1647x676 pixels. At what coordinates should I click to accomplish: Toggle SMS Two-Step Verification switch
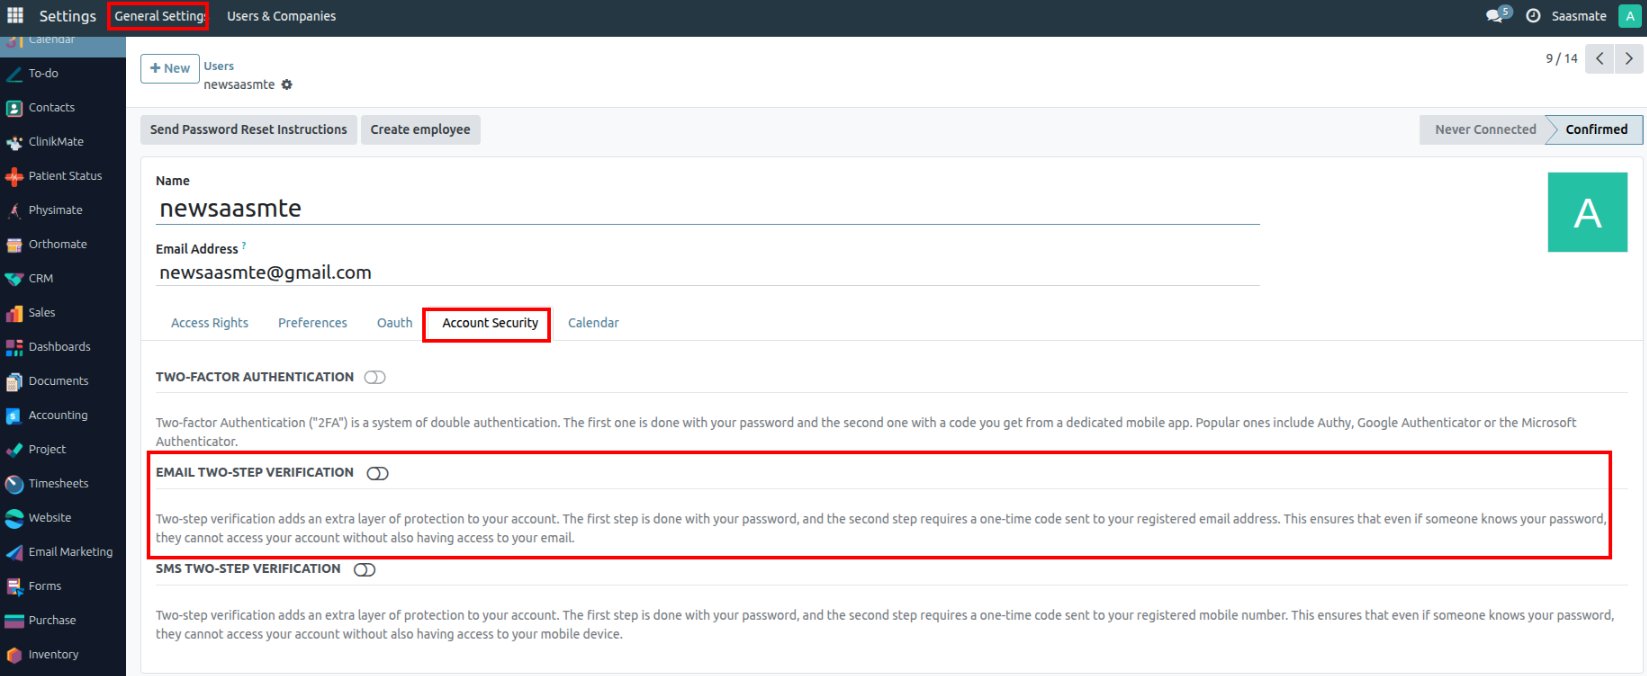click(x=365, y=569)
